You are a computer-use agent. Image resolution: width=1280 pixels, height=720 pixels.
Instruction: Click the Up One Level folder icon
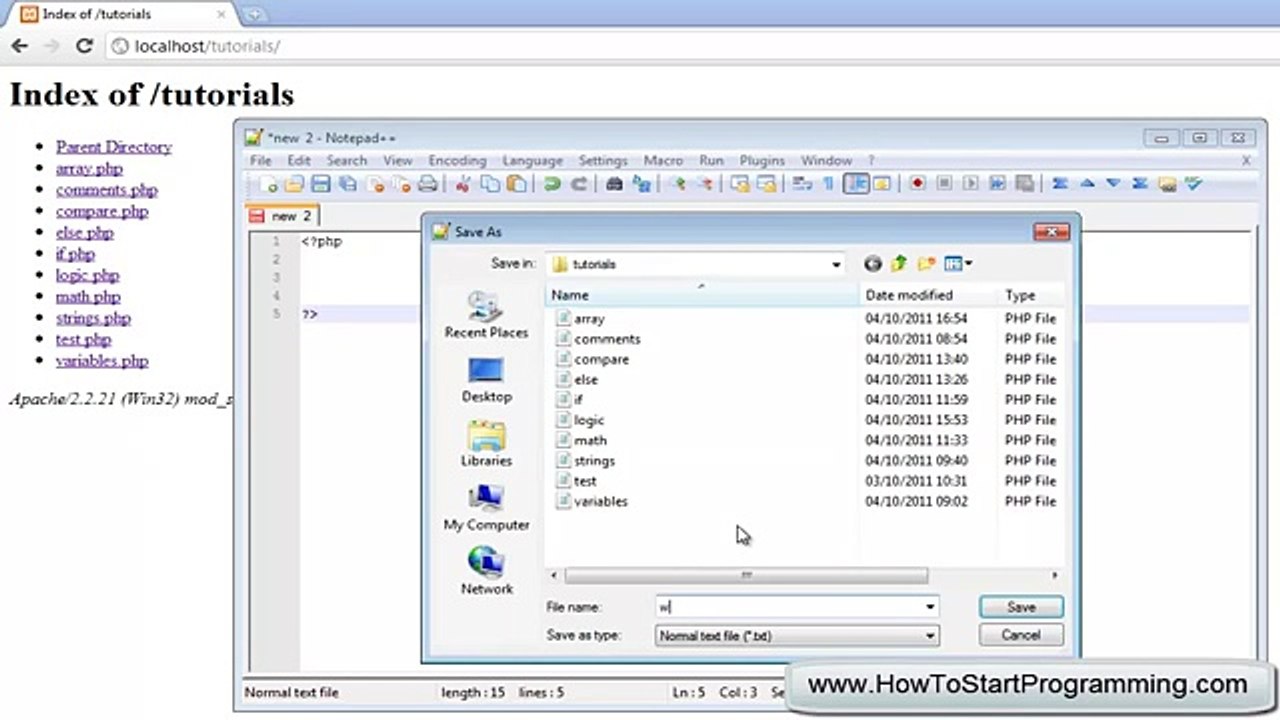[x=899, y=264]
